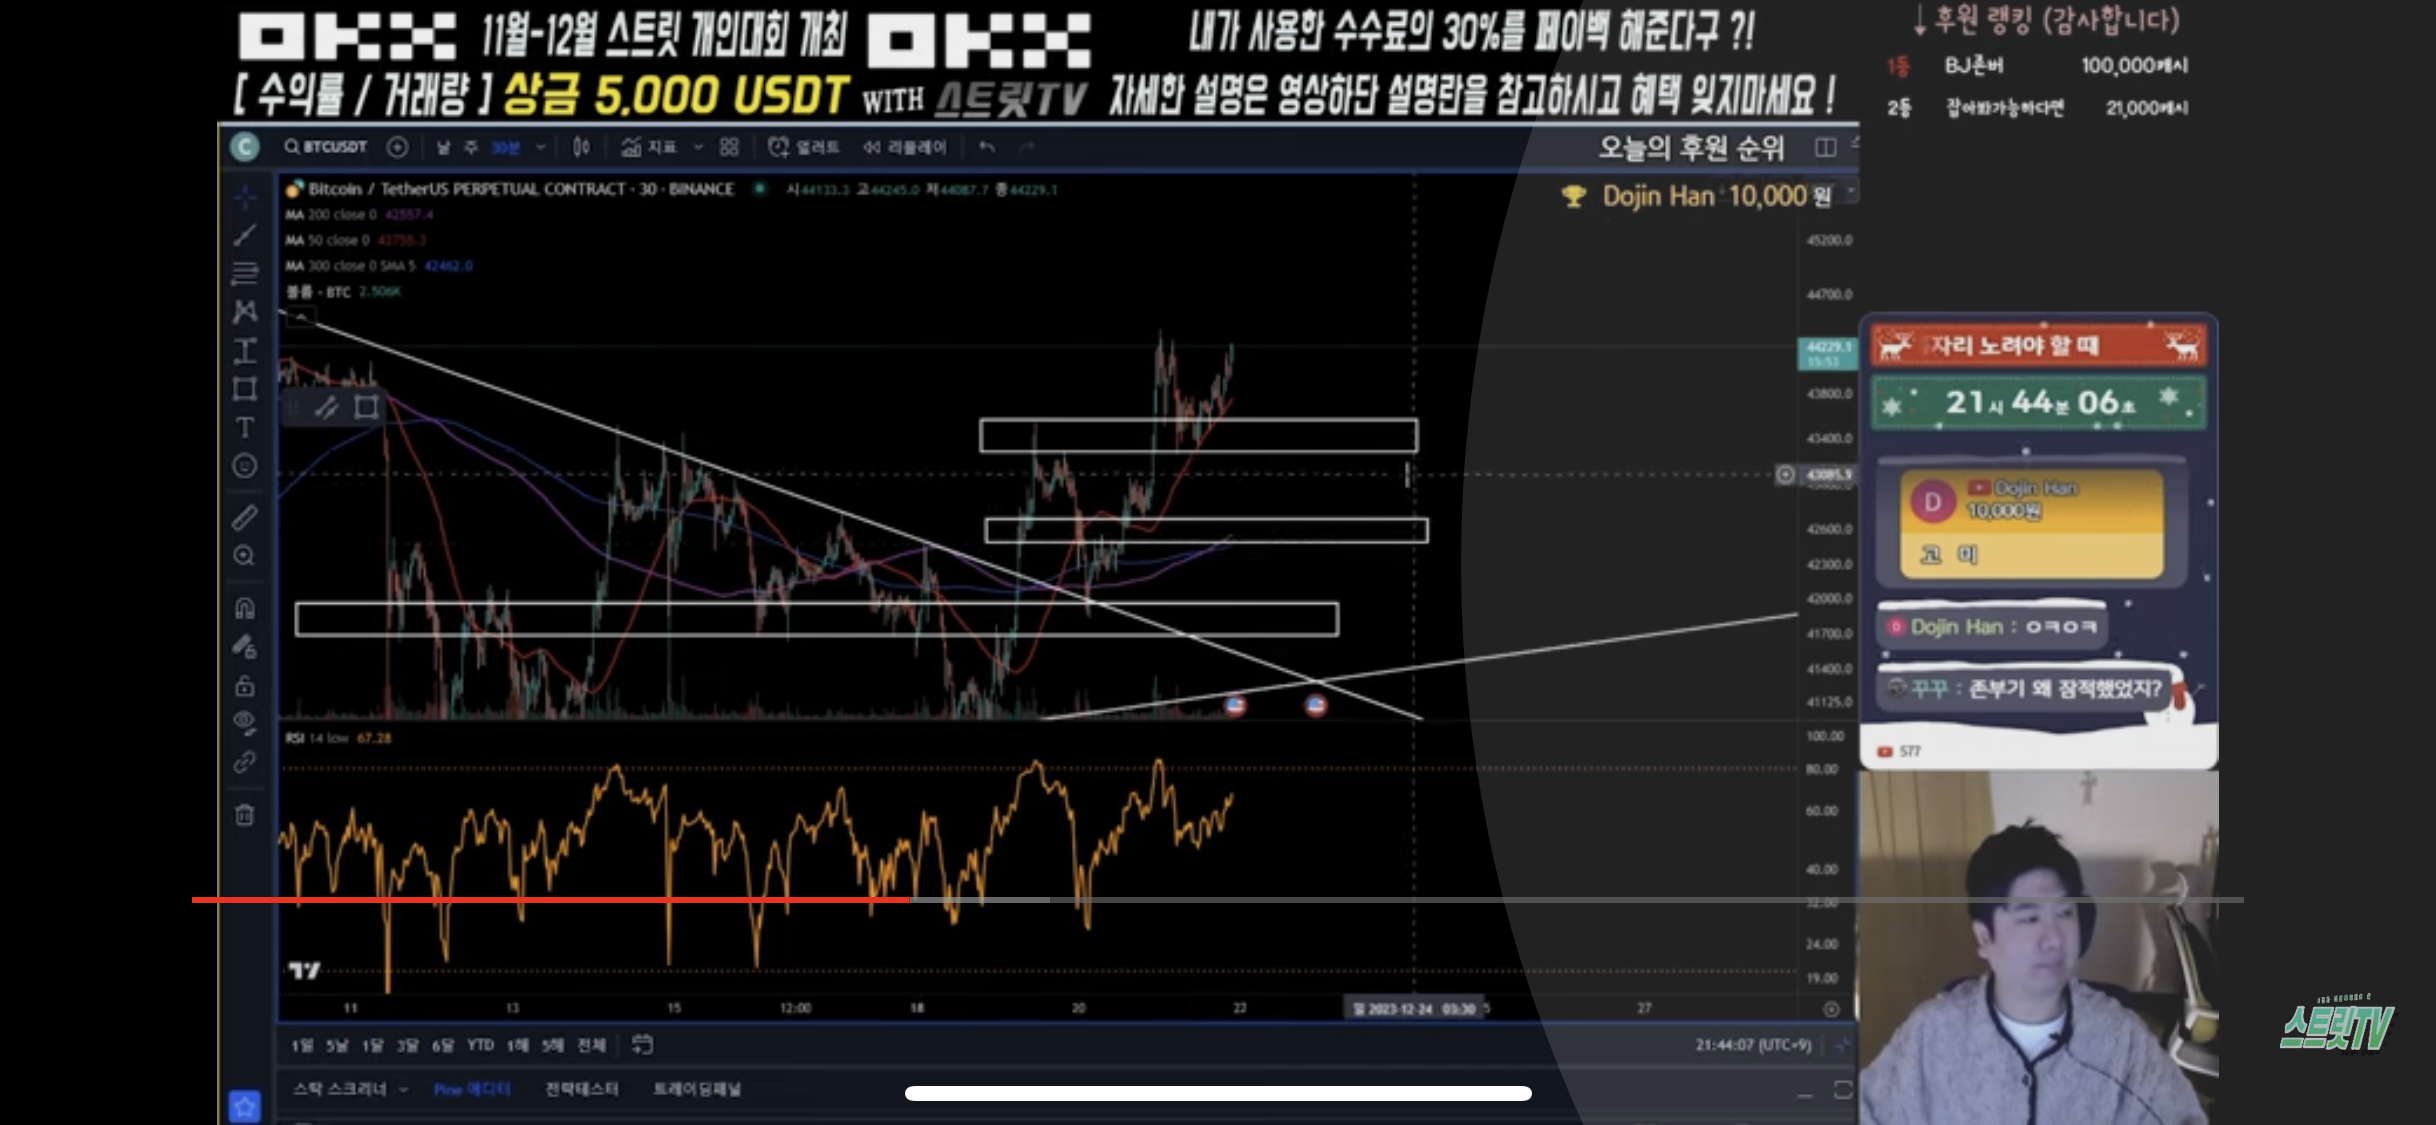Click the current price label 44229.1
The image size is (2436, 1125).
[1829, 353]
